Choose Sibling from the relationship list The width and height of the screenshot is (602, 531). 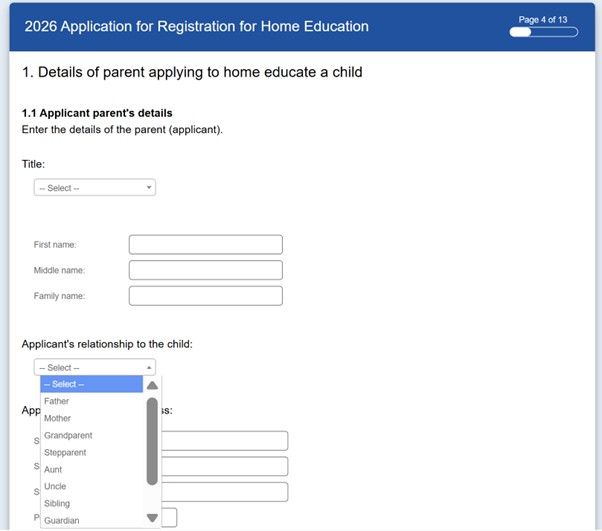coord(91,503)
